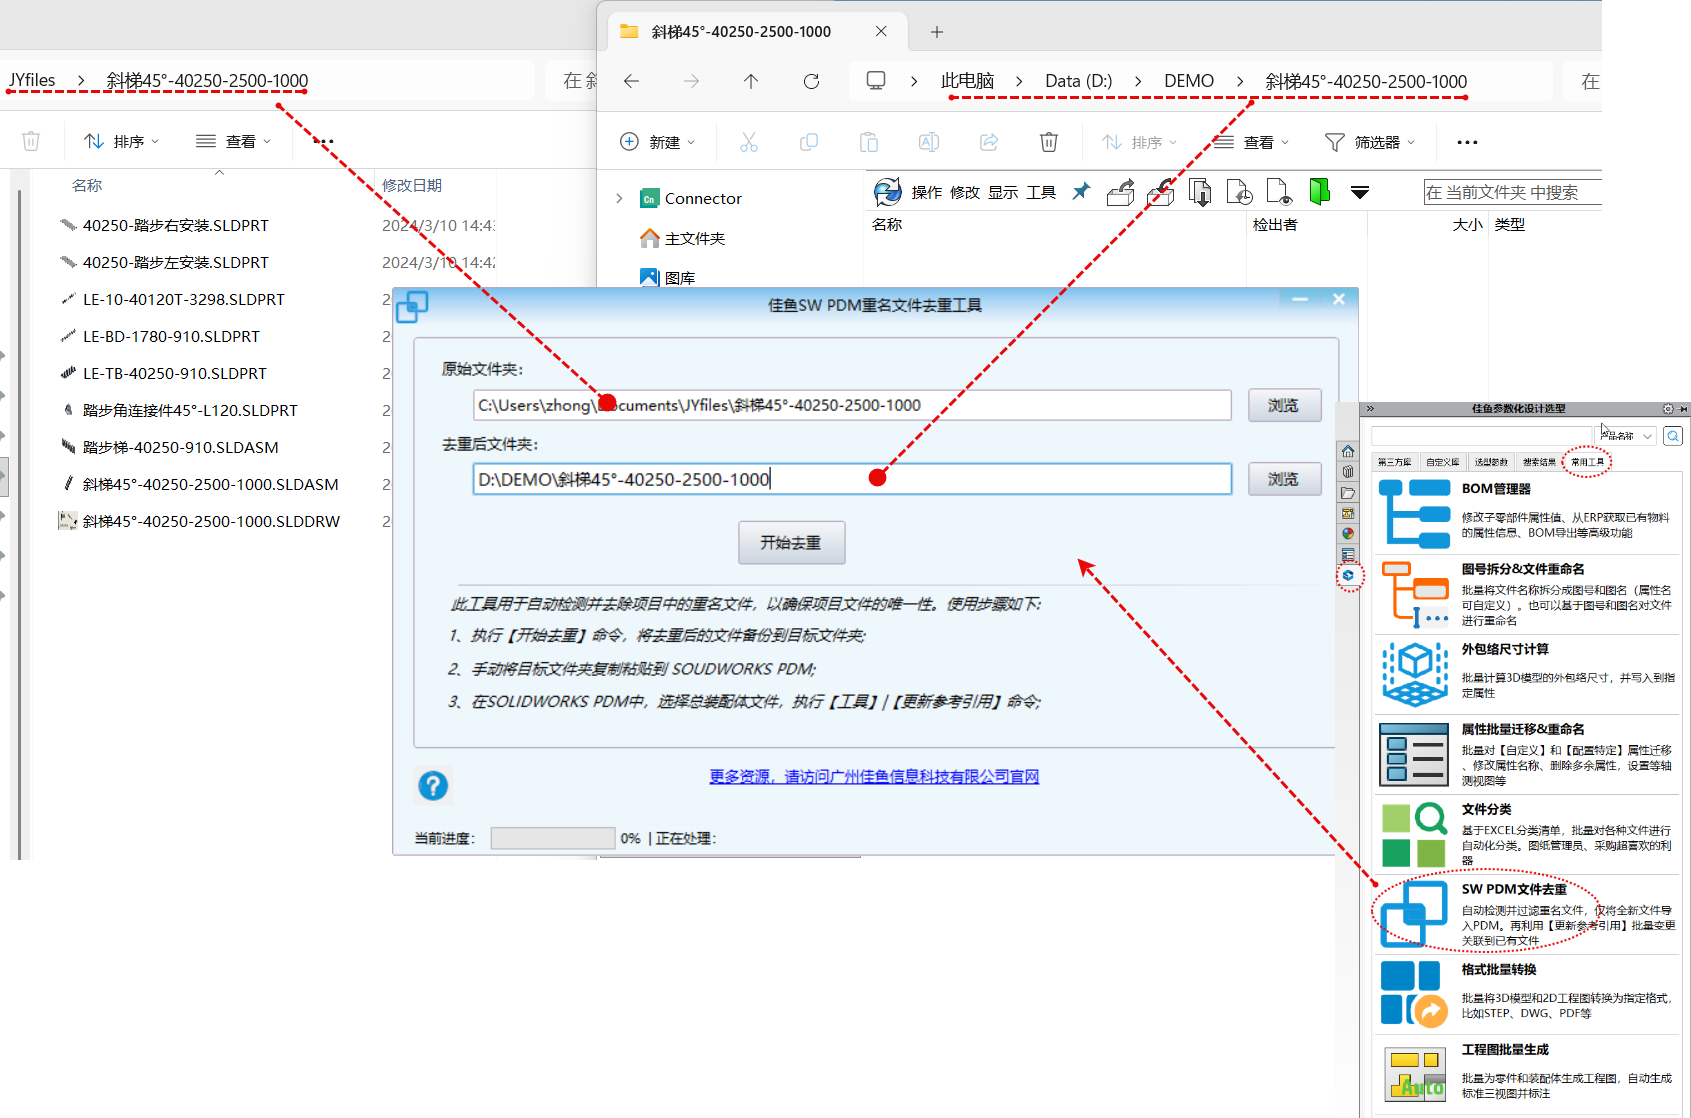1691x1118 pixels.
Task: Open the 筛选器 dropdown in Explorer toolbar
Action: coord(1370,142)
